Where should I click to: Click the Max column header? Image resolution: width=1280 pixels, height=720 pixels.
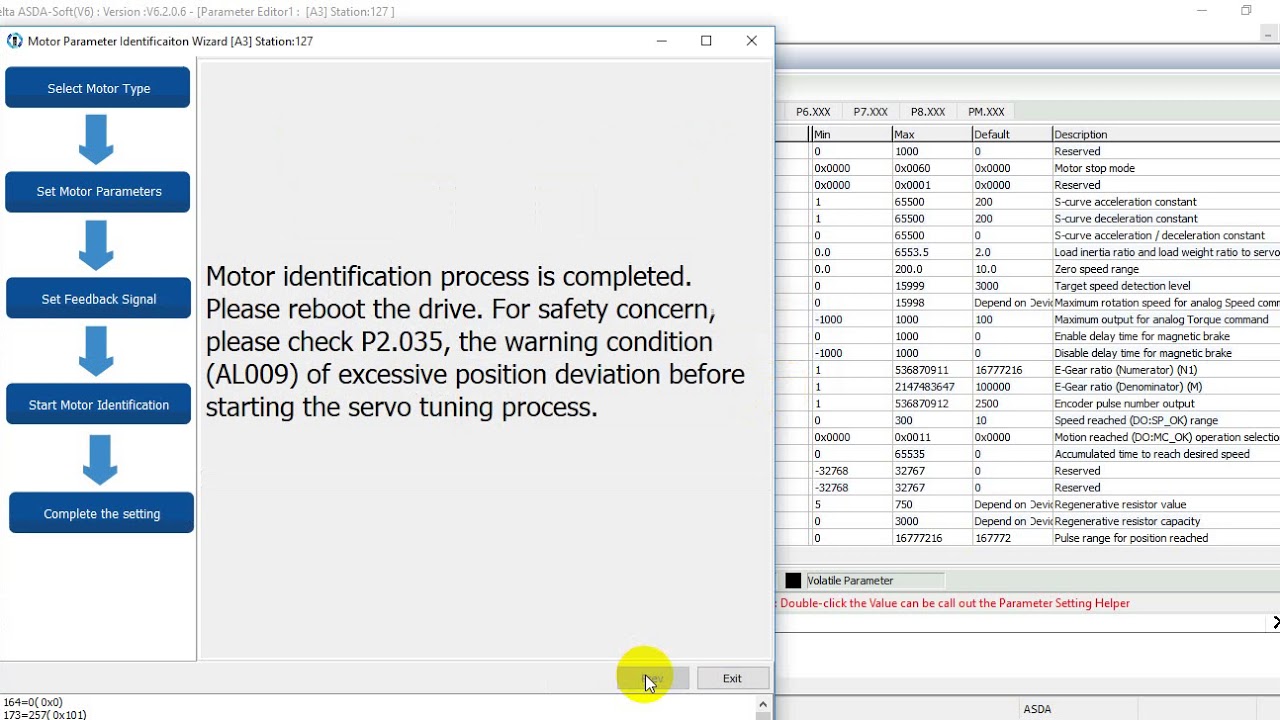931,134
